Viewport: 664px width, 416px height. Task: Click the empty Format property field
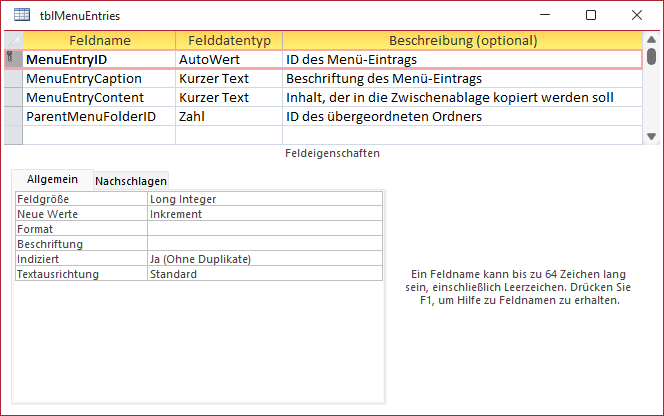coord(264,229)
